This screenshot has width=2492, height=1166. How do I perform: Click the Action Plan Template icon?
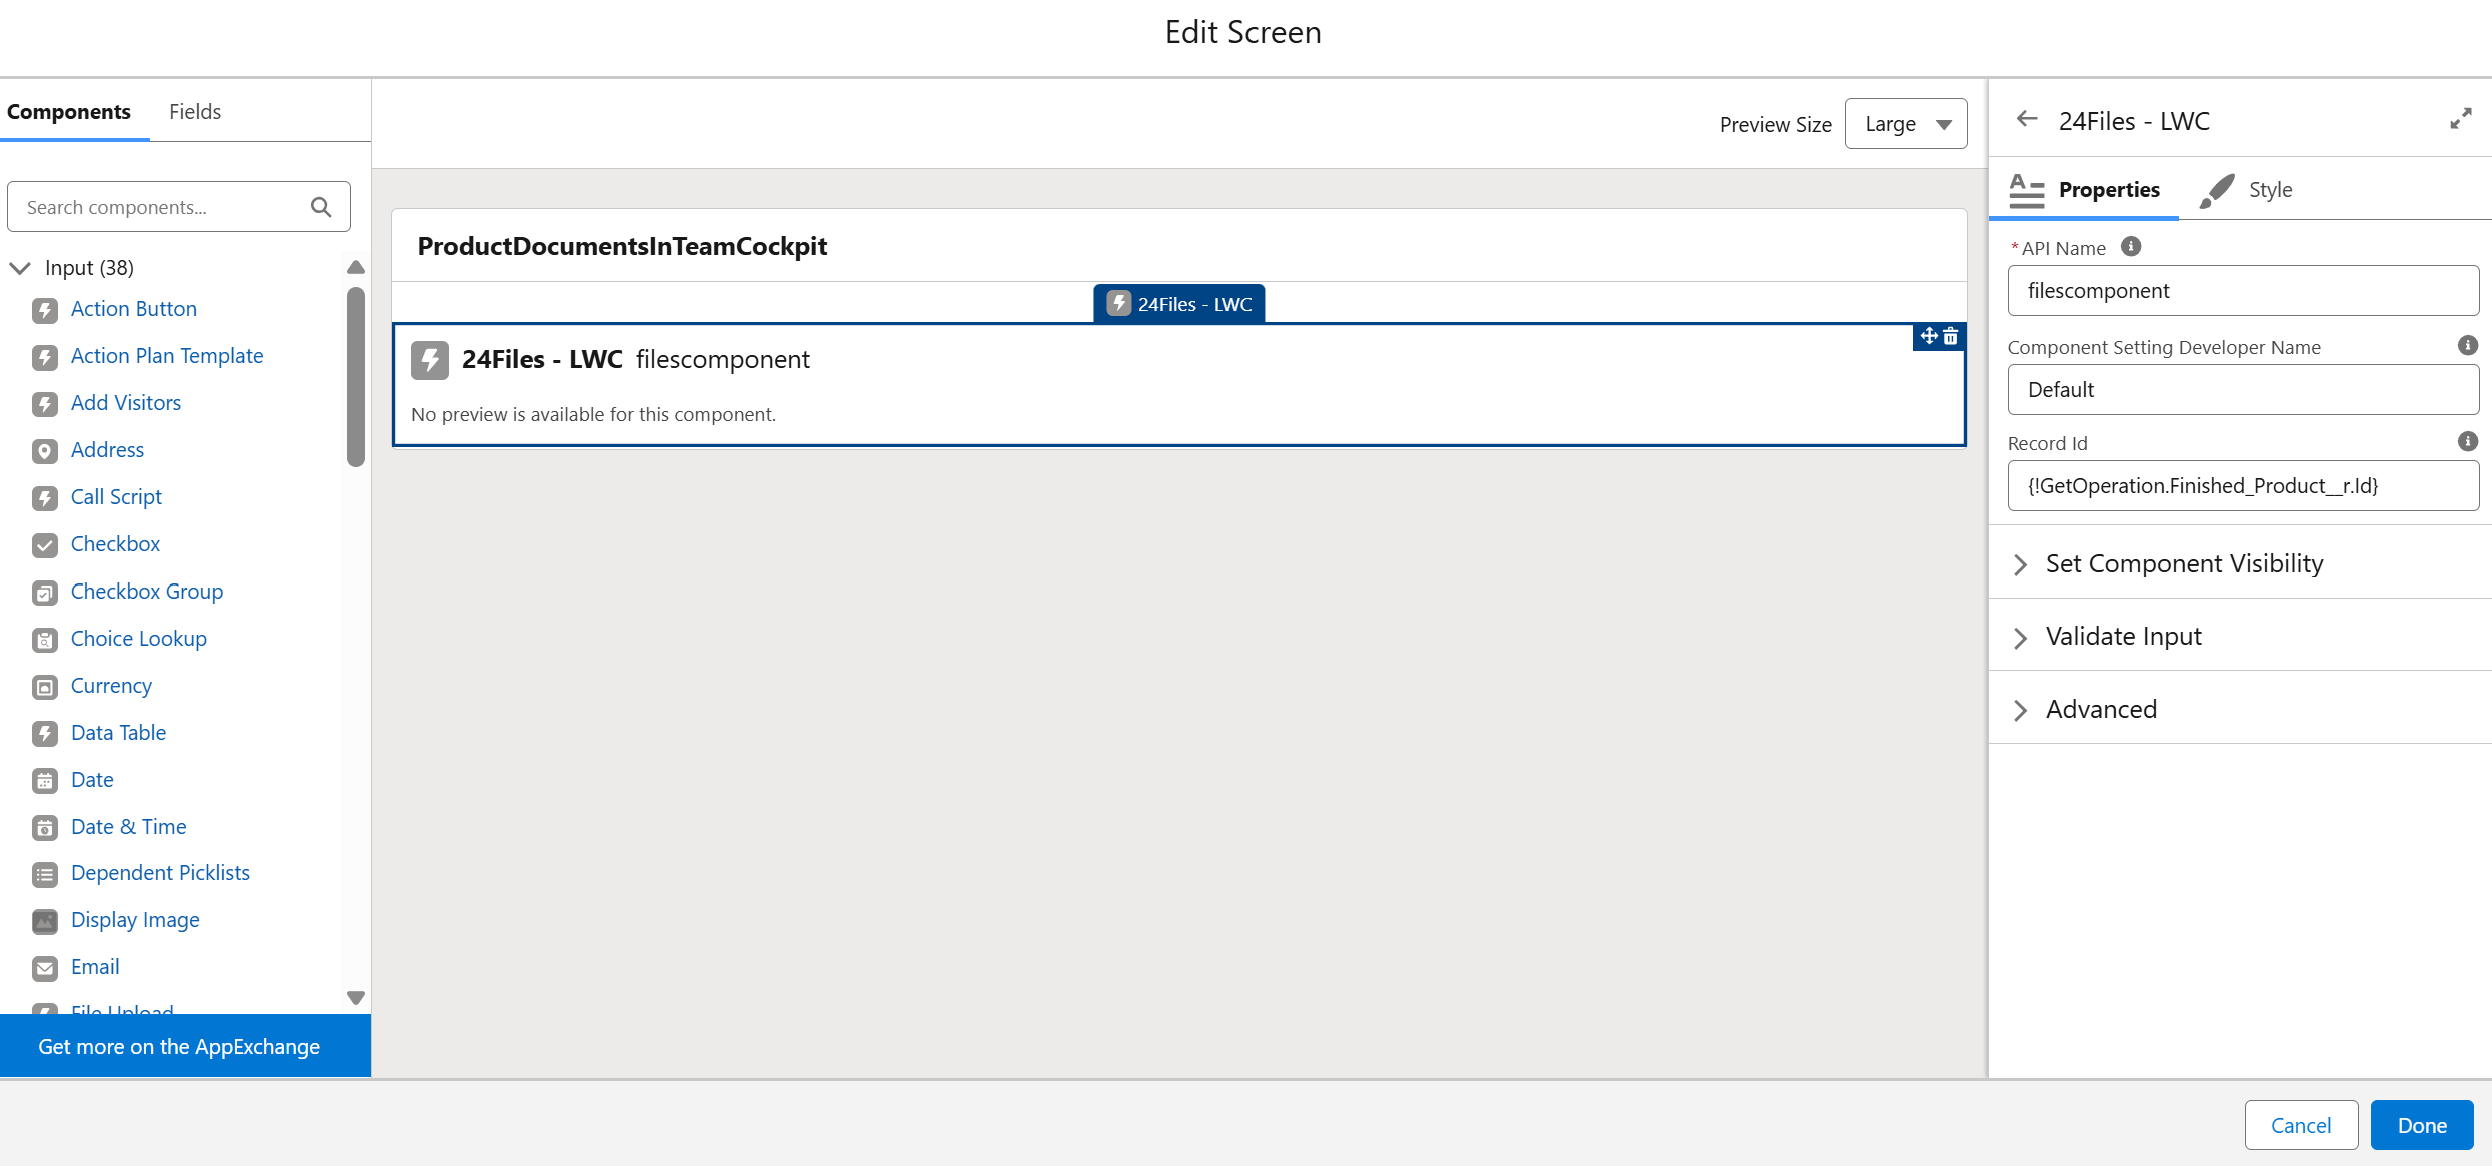point(45,357)
